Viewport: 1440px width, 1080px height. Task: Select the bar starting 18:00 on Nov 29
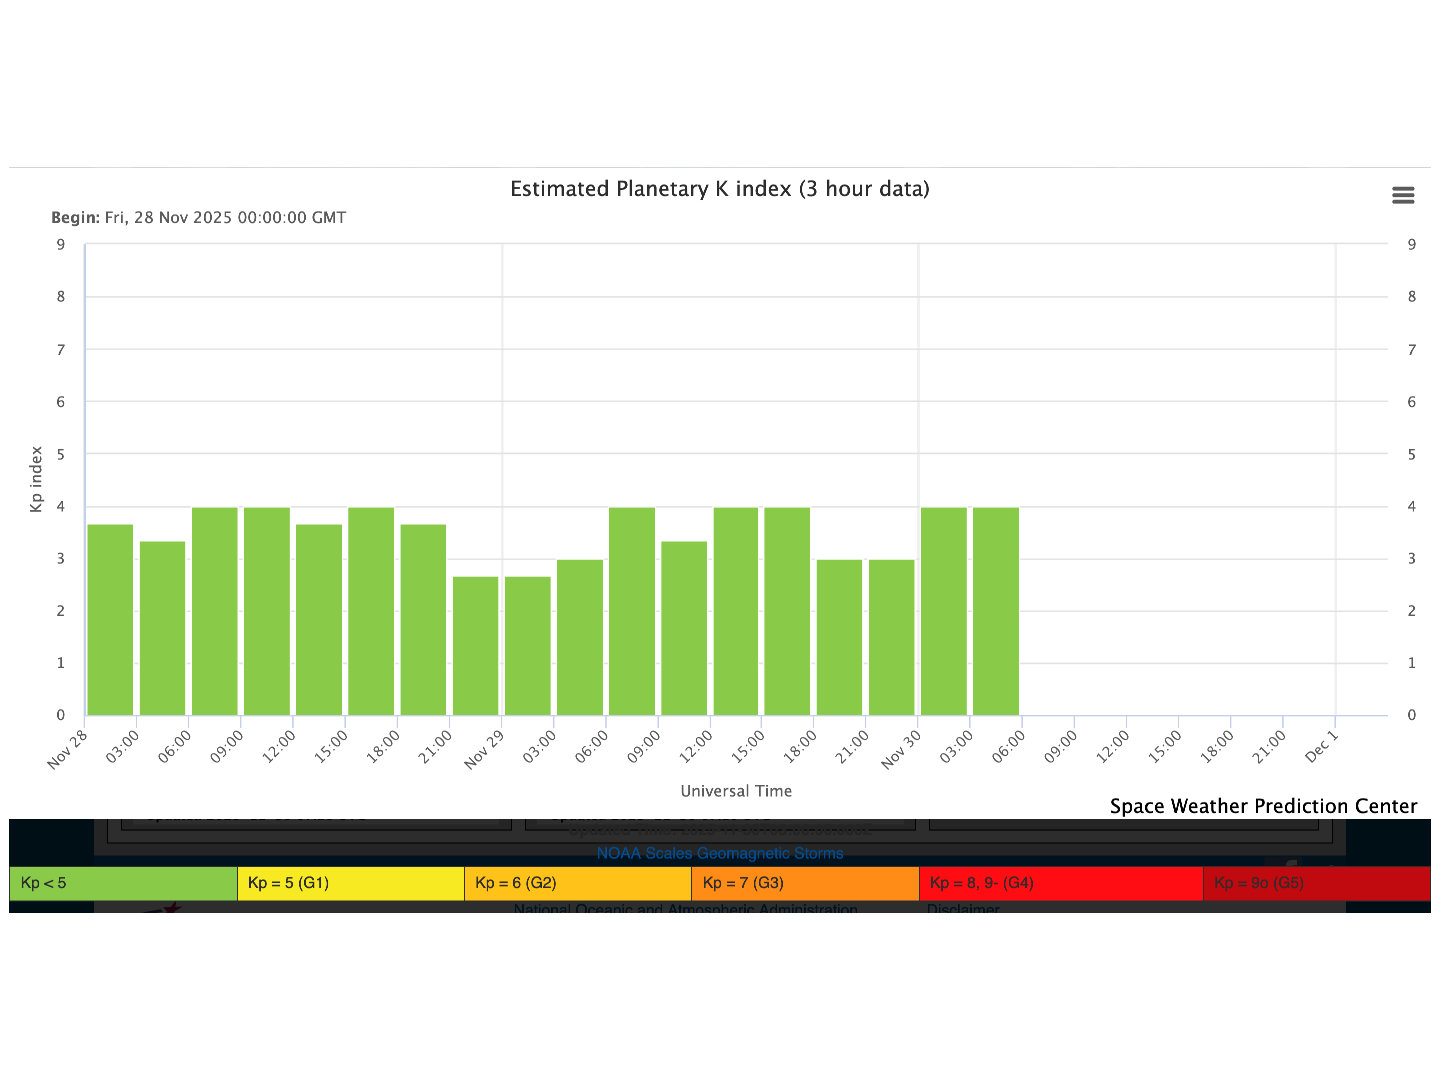coord(839,638)
